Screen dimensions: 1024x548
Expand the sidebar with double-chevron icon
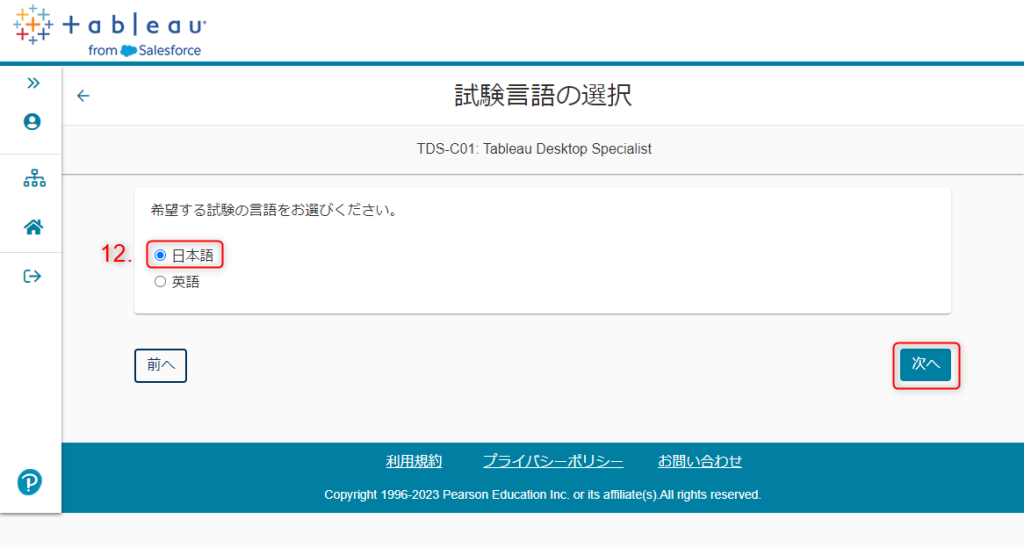(33, 83)
